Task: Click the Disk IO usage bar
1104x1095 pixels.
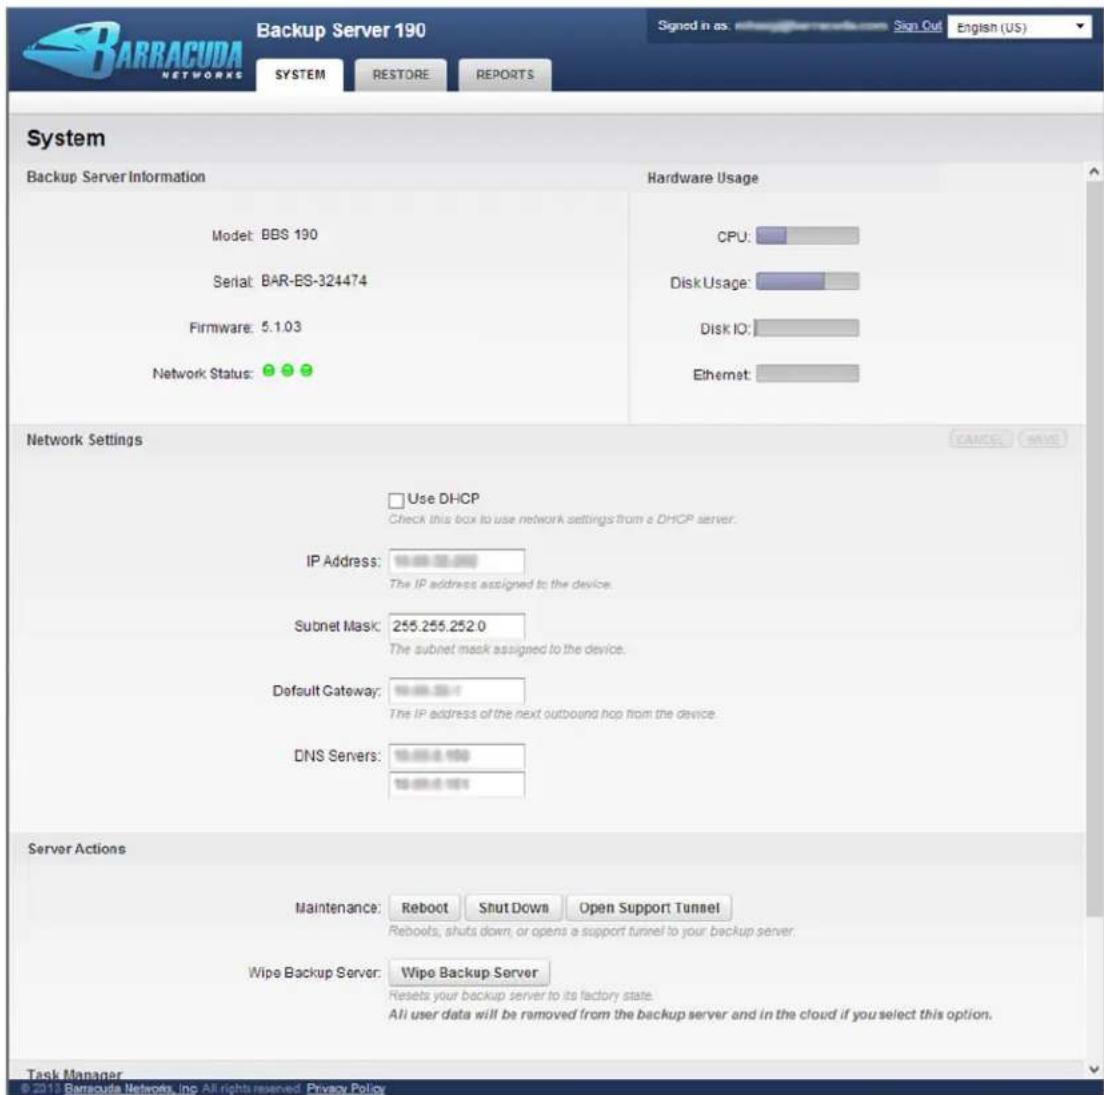Action: click(x=807, y=328)
